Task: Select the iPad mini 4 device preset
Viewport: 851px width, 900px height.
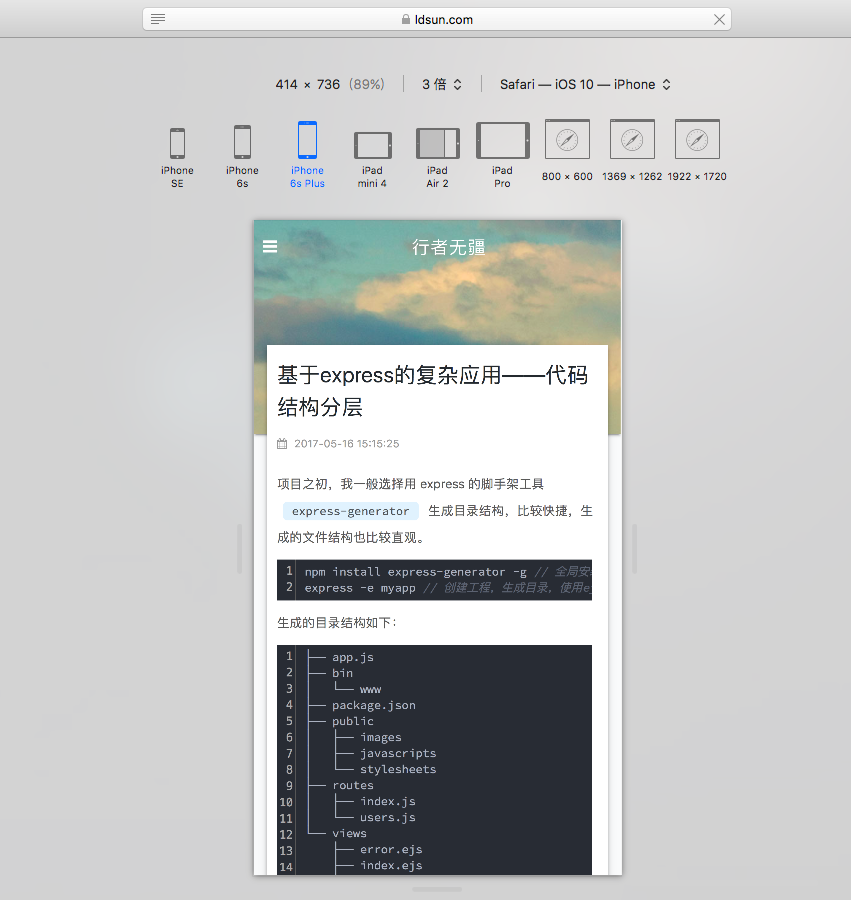Action: (372, 160)
